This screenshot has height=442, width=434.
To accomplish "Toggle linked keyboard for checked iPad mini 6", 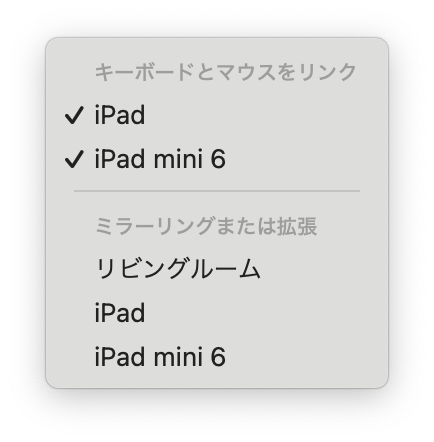I will [x=217, y=159].
